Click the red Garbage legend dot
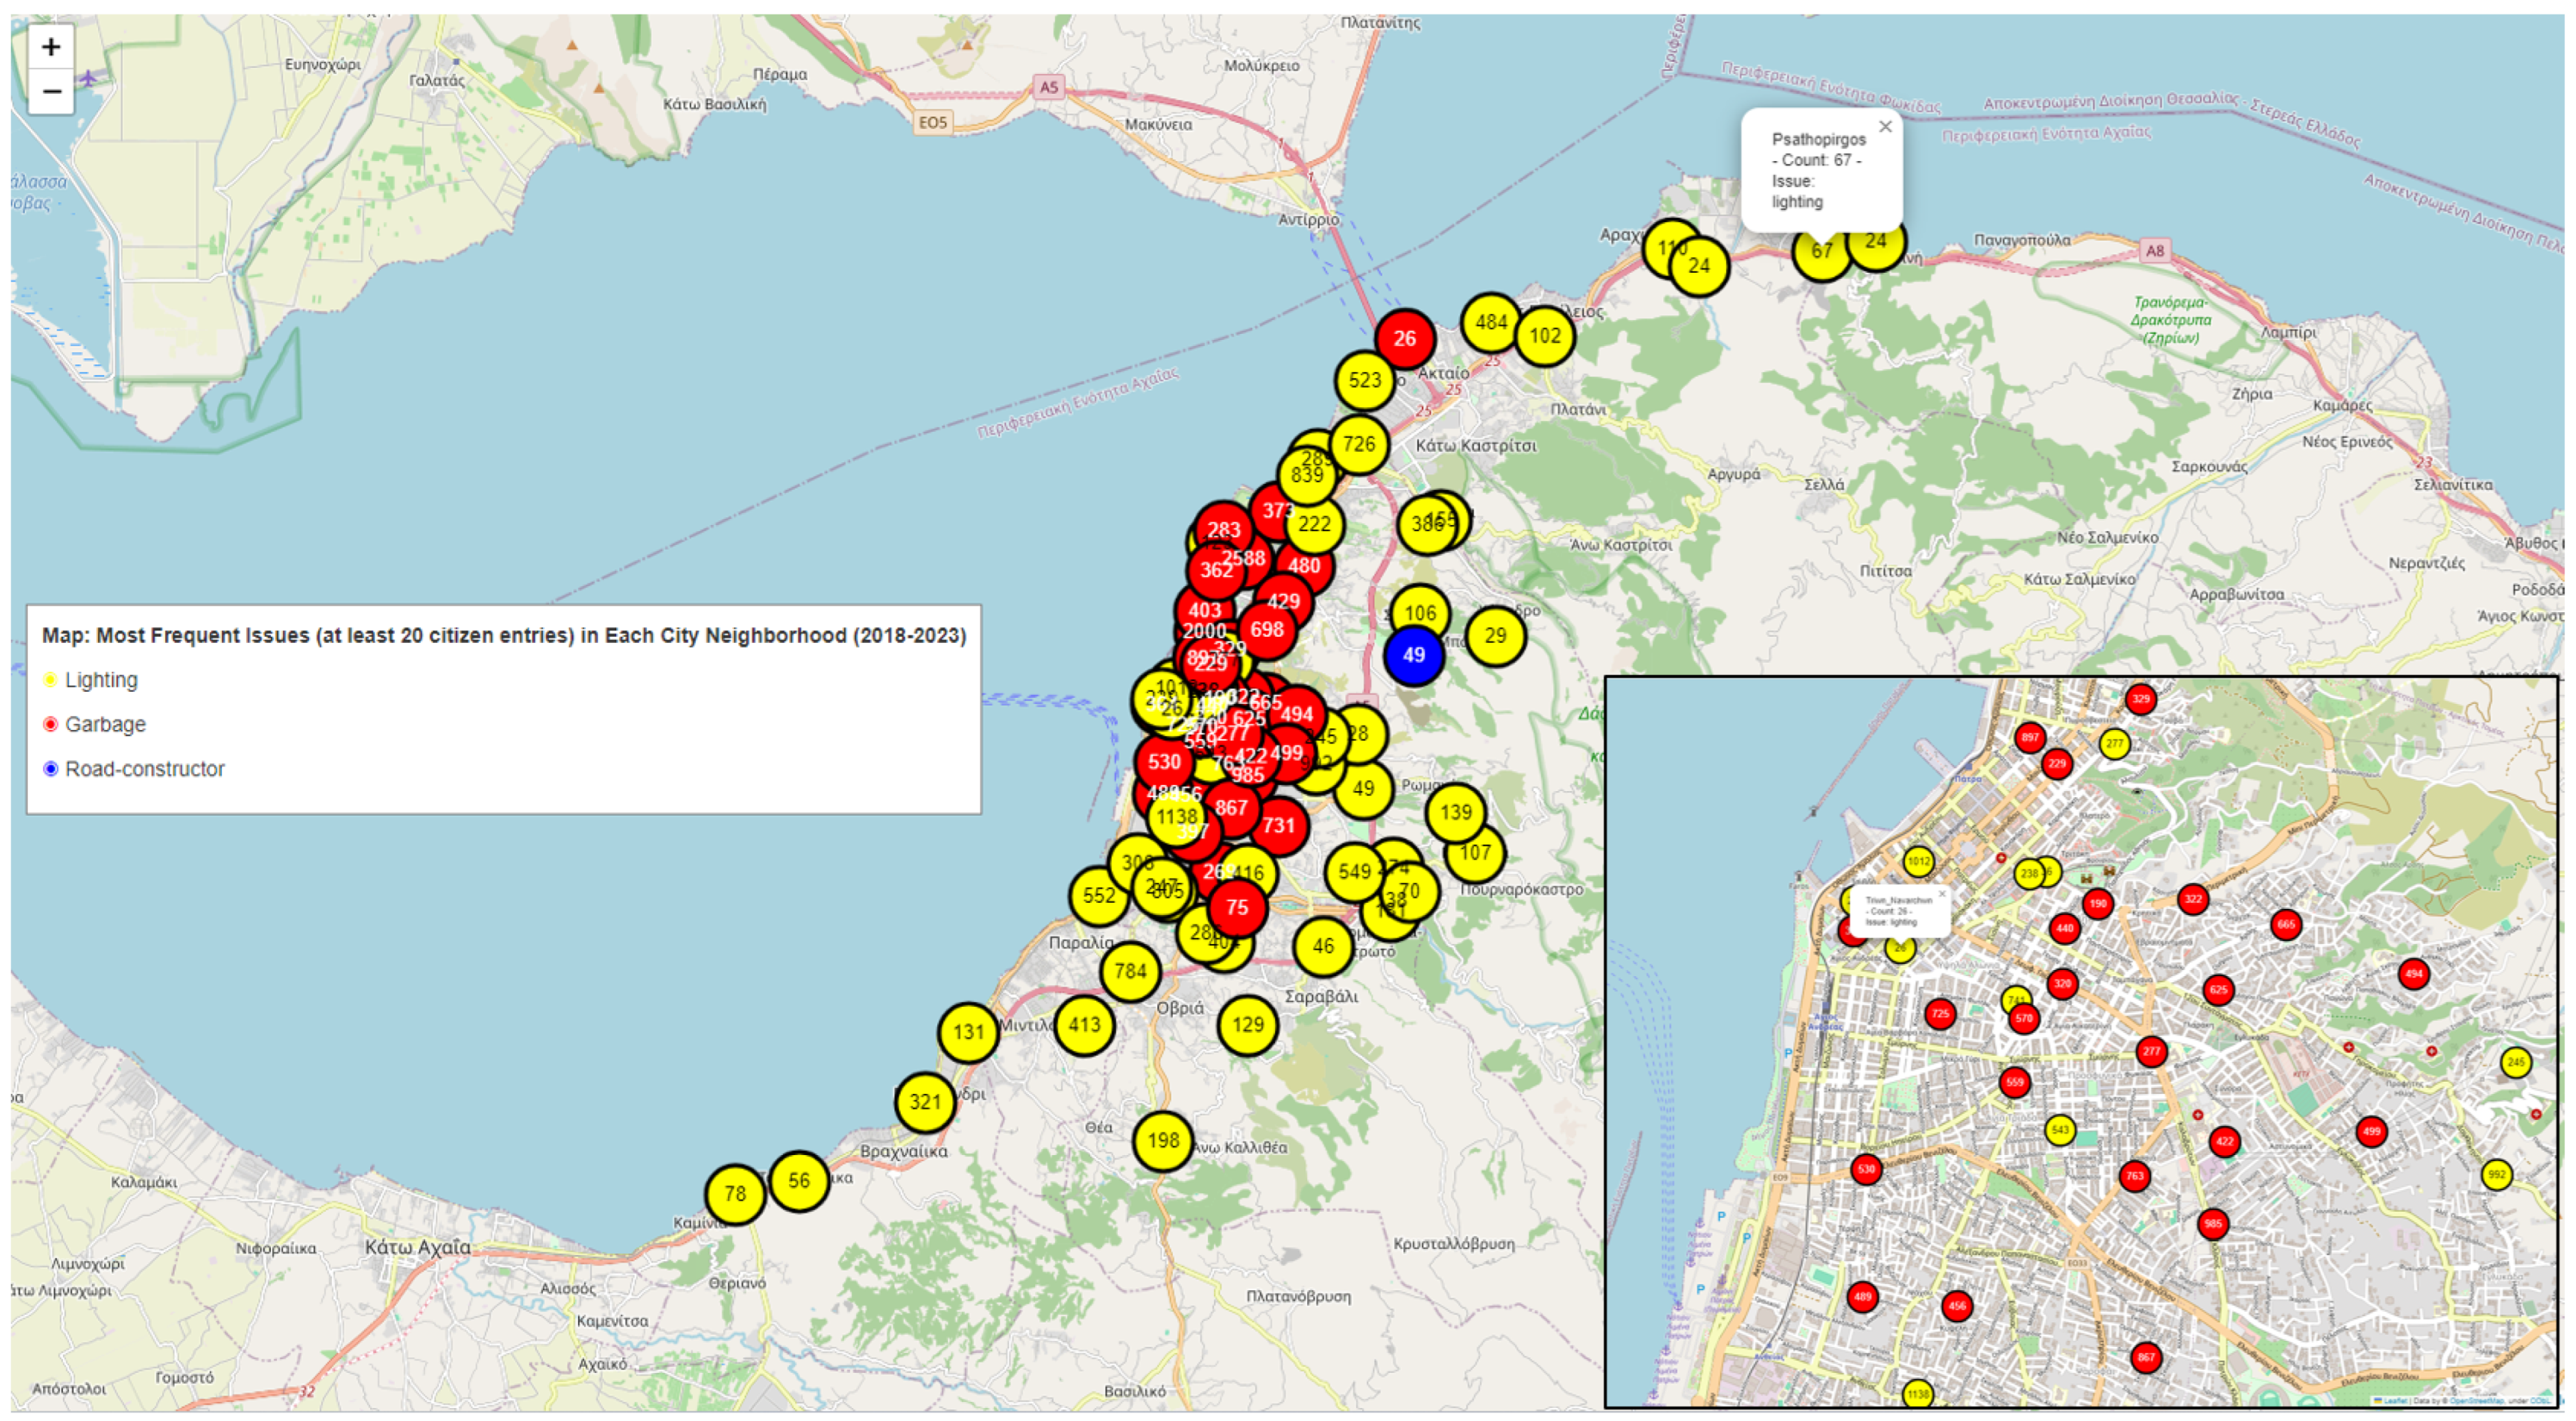 [50, 725]
